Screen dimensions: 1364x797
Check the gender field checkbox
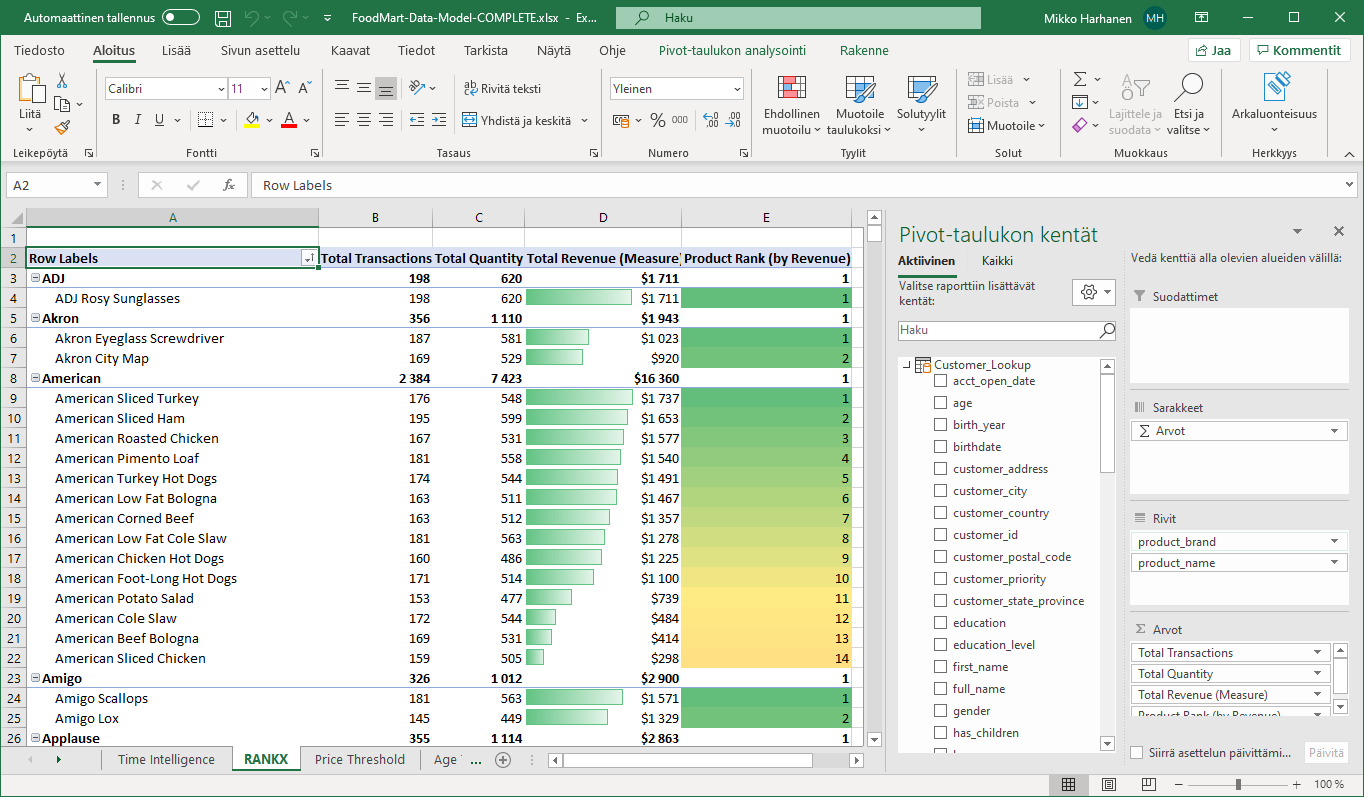(940, 711)
